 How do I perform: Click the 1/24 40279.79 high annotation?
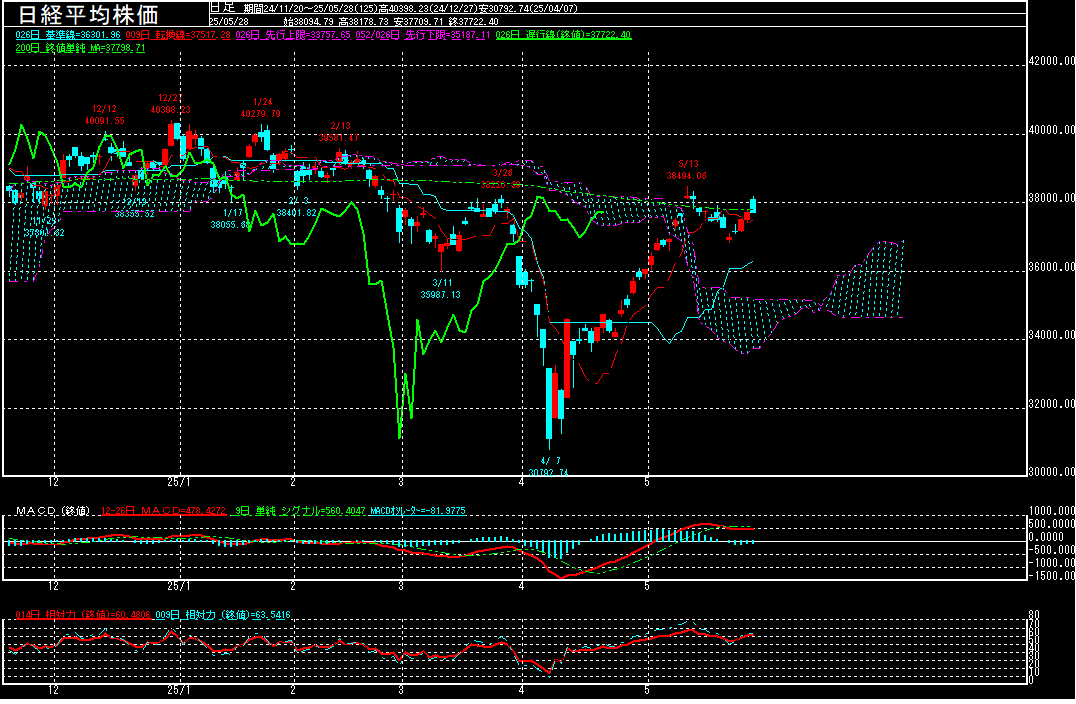pos(261,108)
